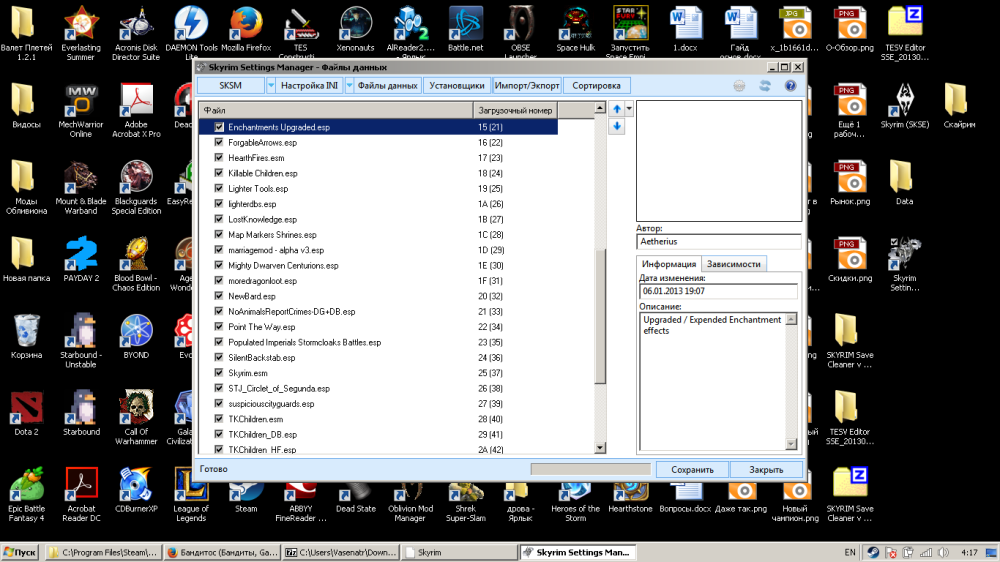Toggle NewBard.esp checkbox

219,296
